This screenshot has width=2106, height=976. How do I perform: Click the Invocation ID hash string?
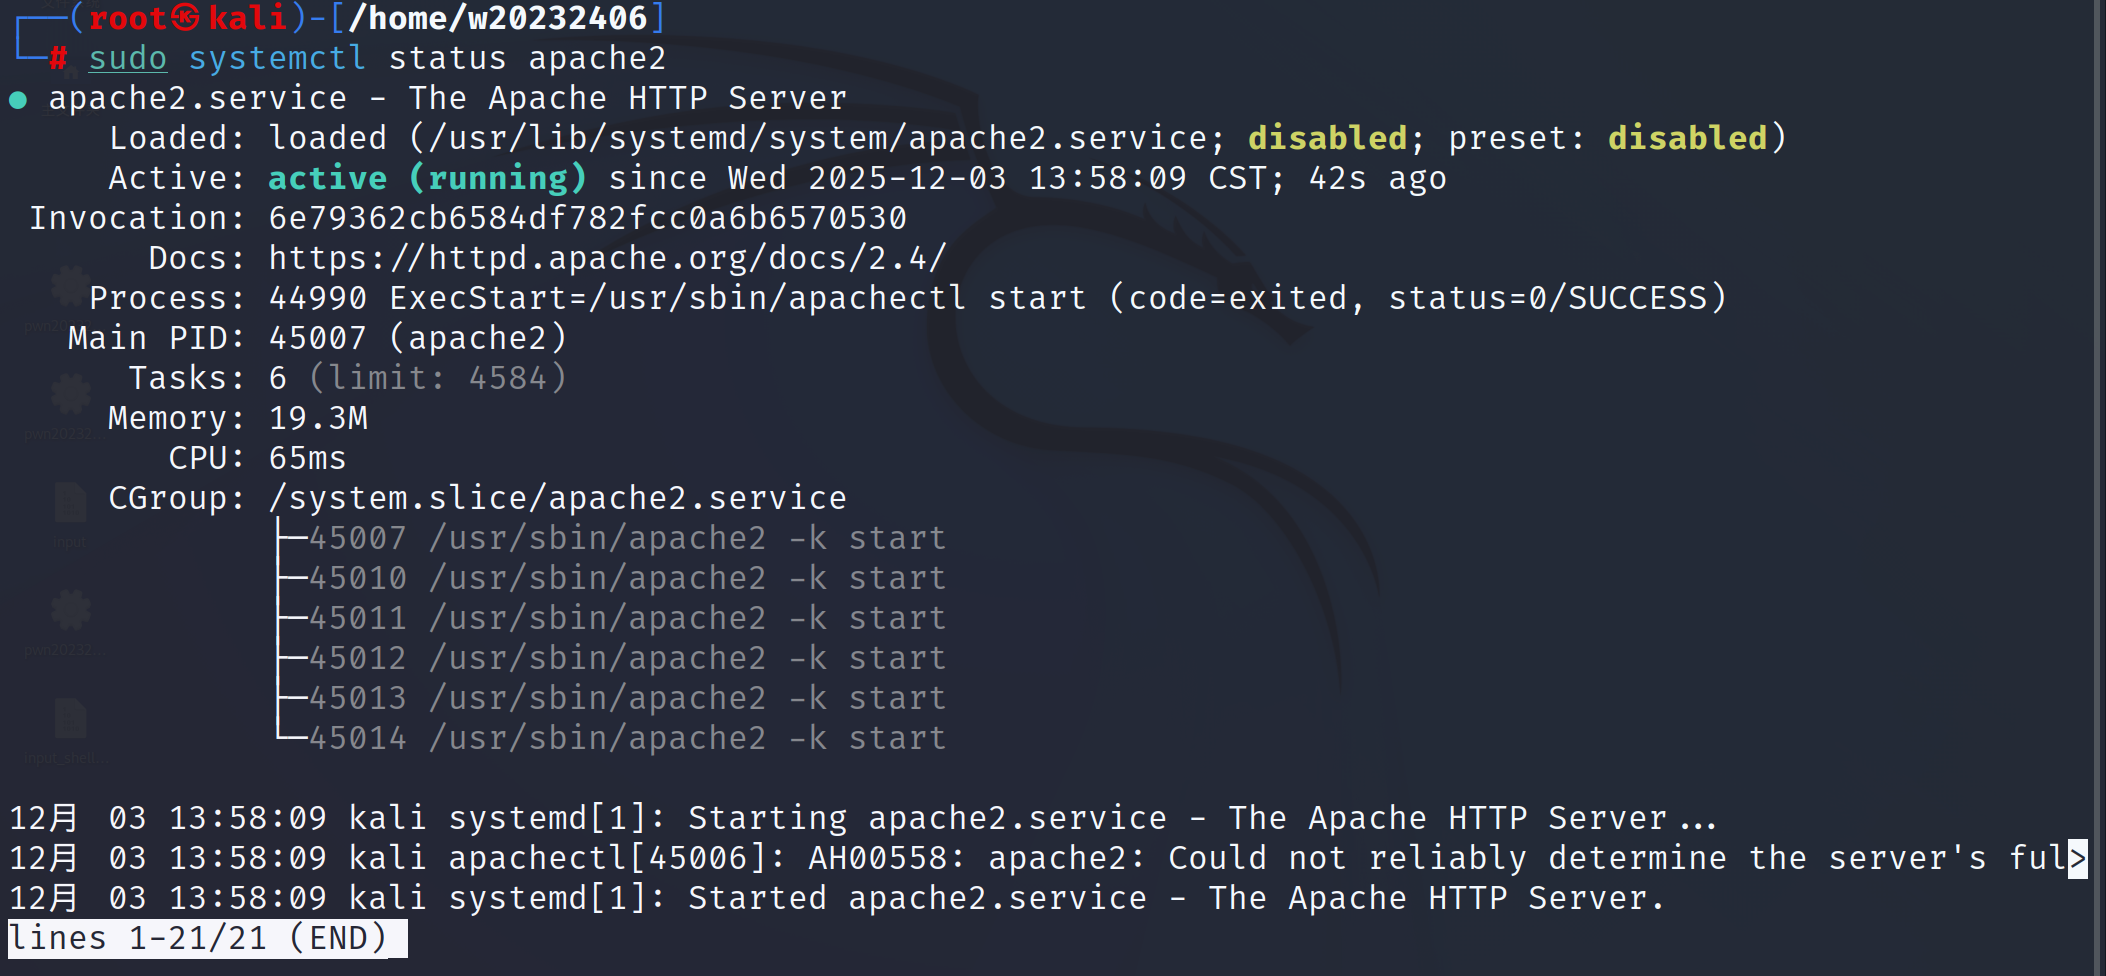[587, 218]
